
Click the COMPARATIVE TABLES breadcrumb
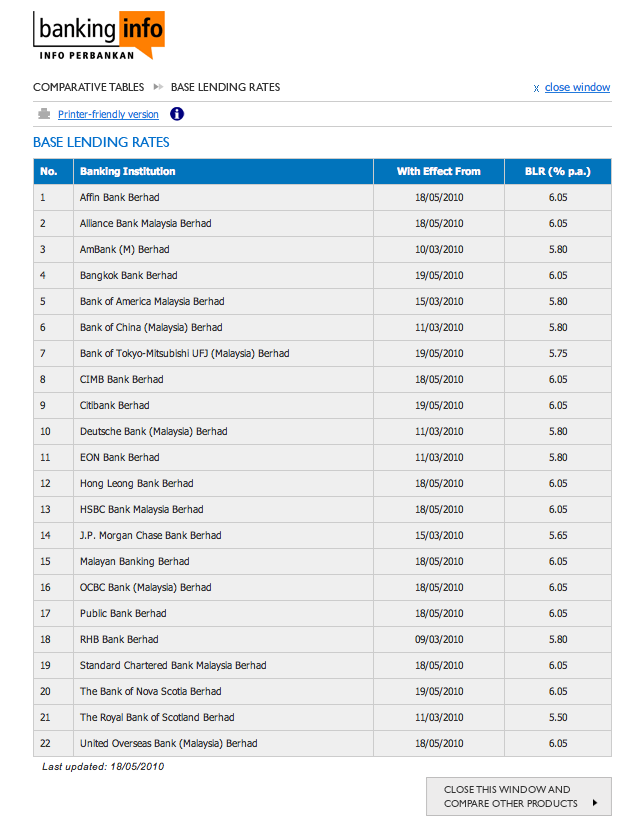[89, 87]
